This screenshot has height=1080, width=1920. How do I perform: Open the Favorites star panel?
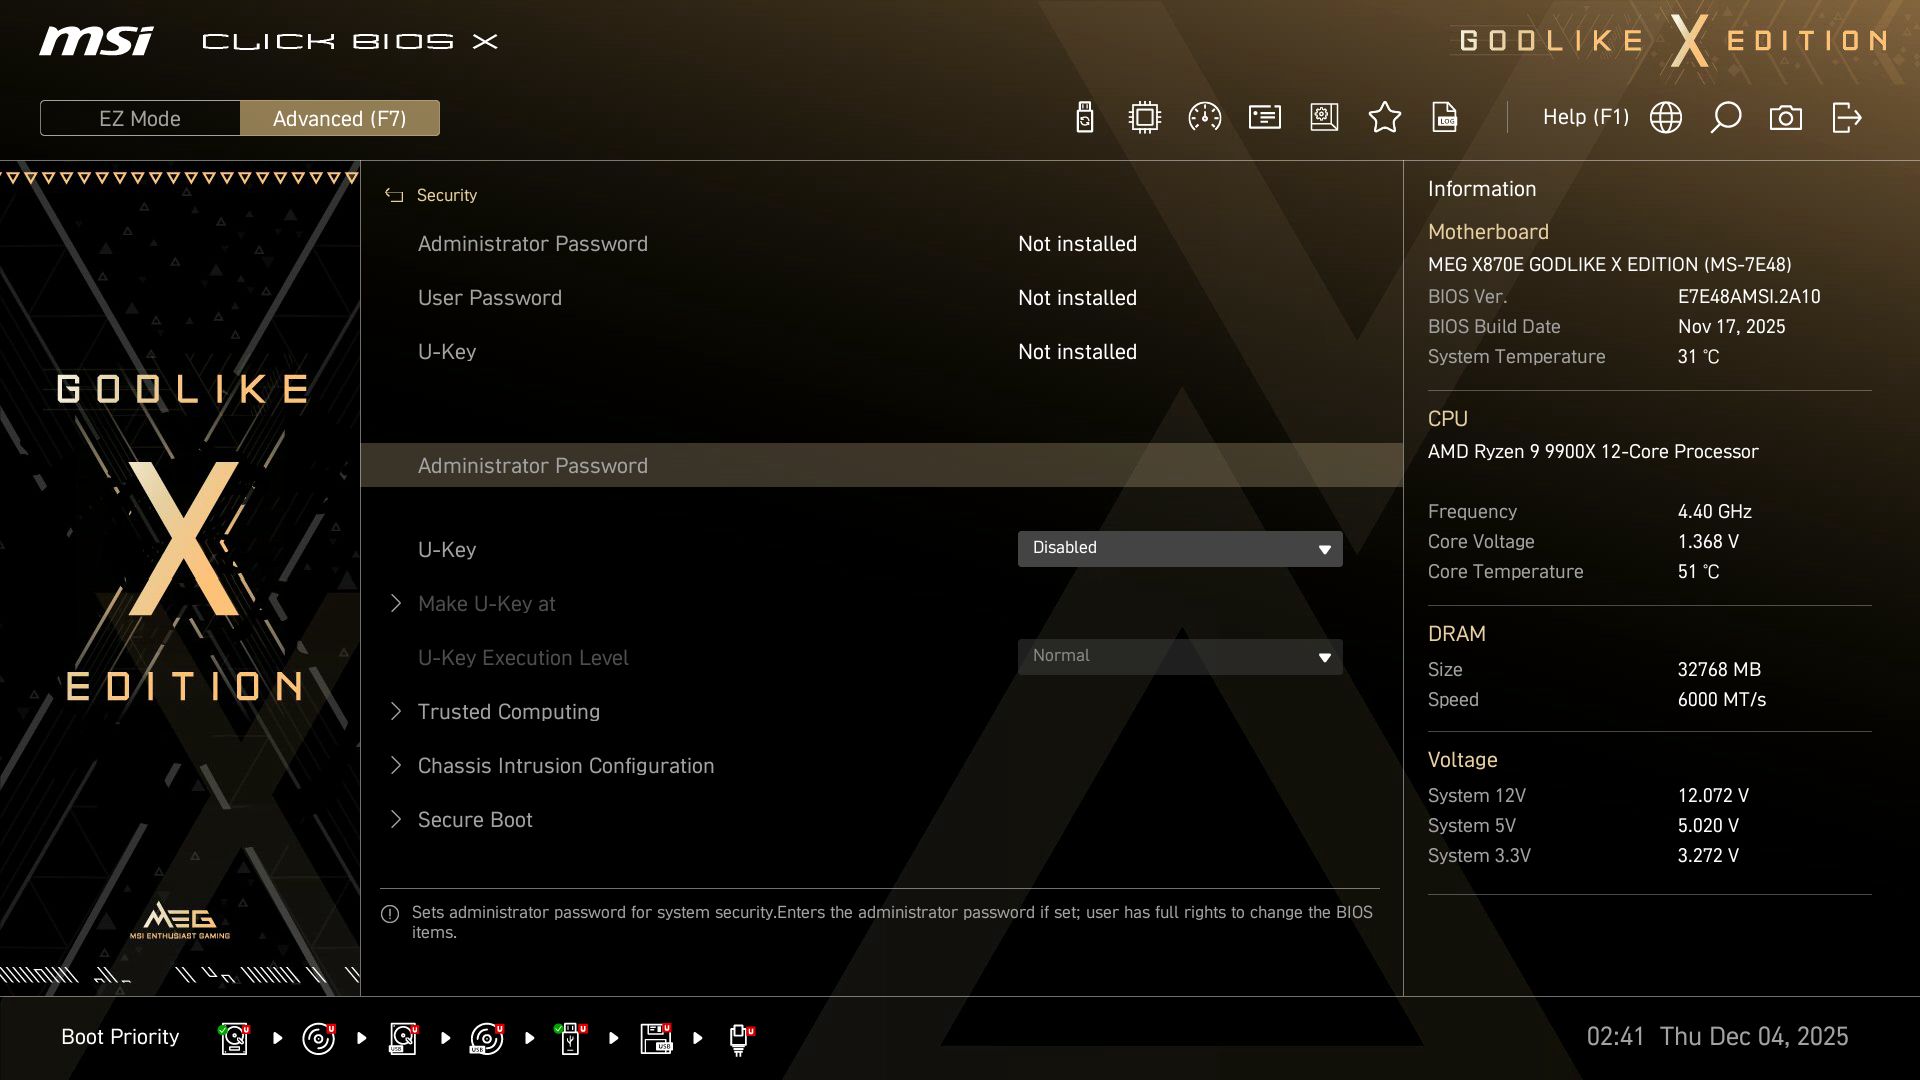tap(1385, 117)
